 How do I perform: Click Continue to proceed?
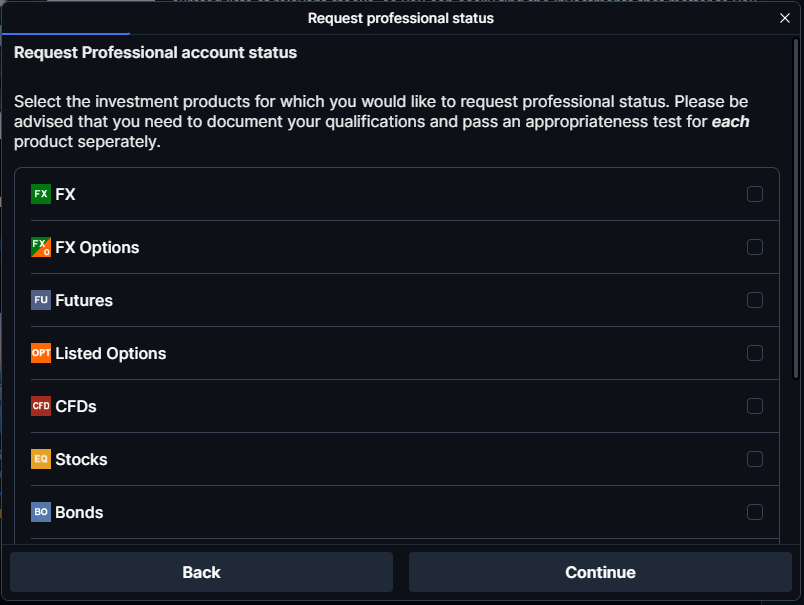click(x=600, y=572)
